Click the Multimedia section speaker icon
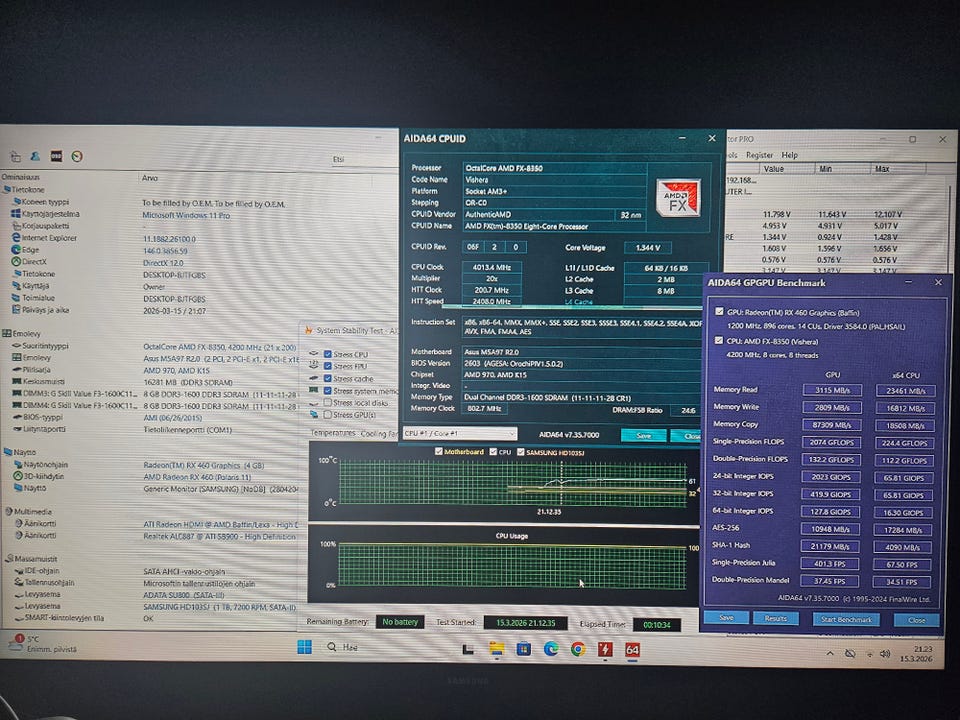Screen dimensions: 960x720 [9, 511]
